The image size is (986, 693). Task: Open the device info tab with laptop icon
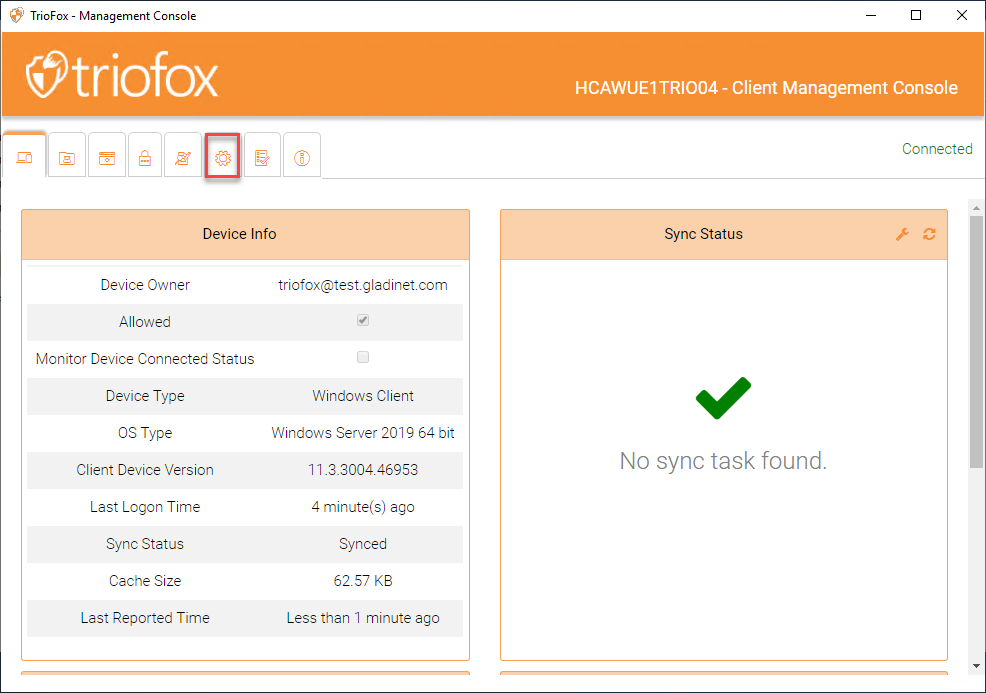tap(25, 157)
